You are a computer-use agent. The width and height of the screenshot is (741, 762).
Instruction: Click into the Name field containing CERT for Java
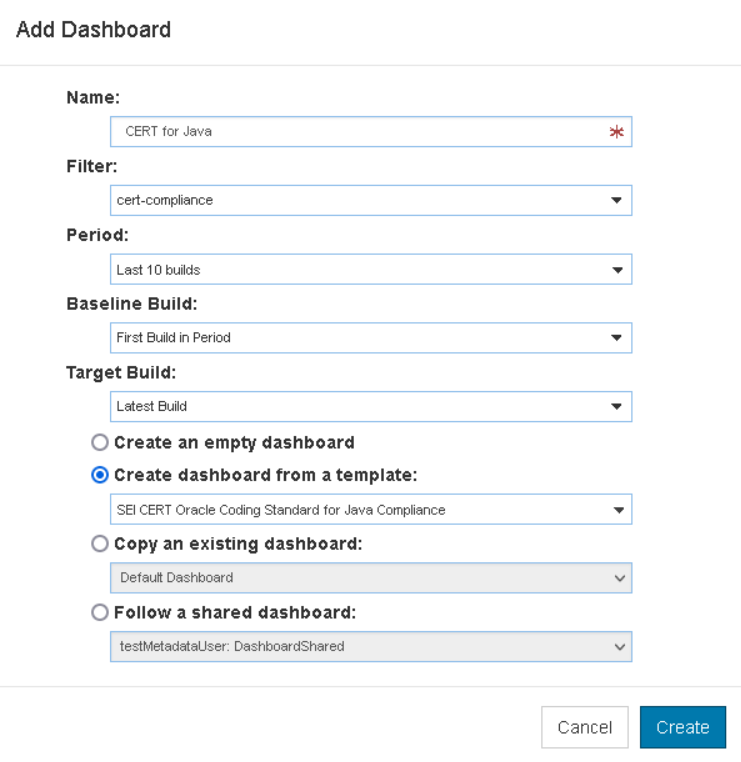pos(371,131)
